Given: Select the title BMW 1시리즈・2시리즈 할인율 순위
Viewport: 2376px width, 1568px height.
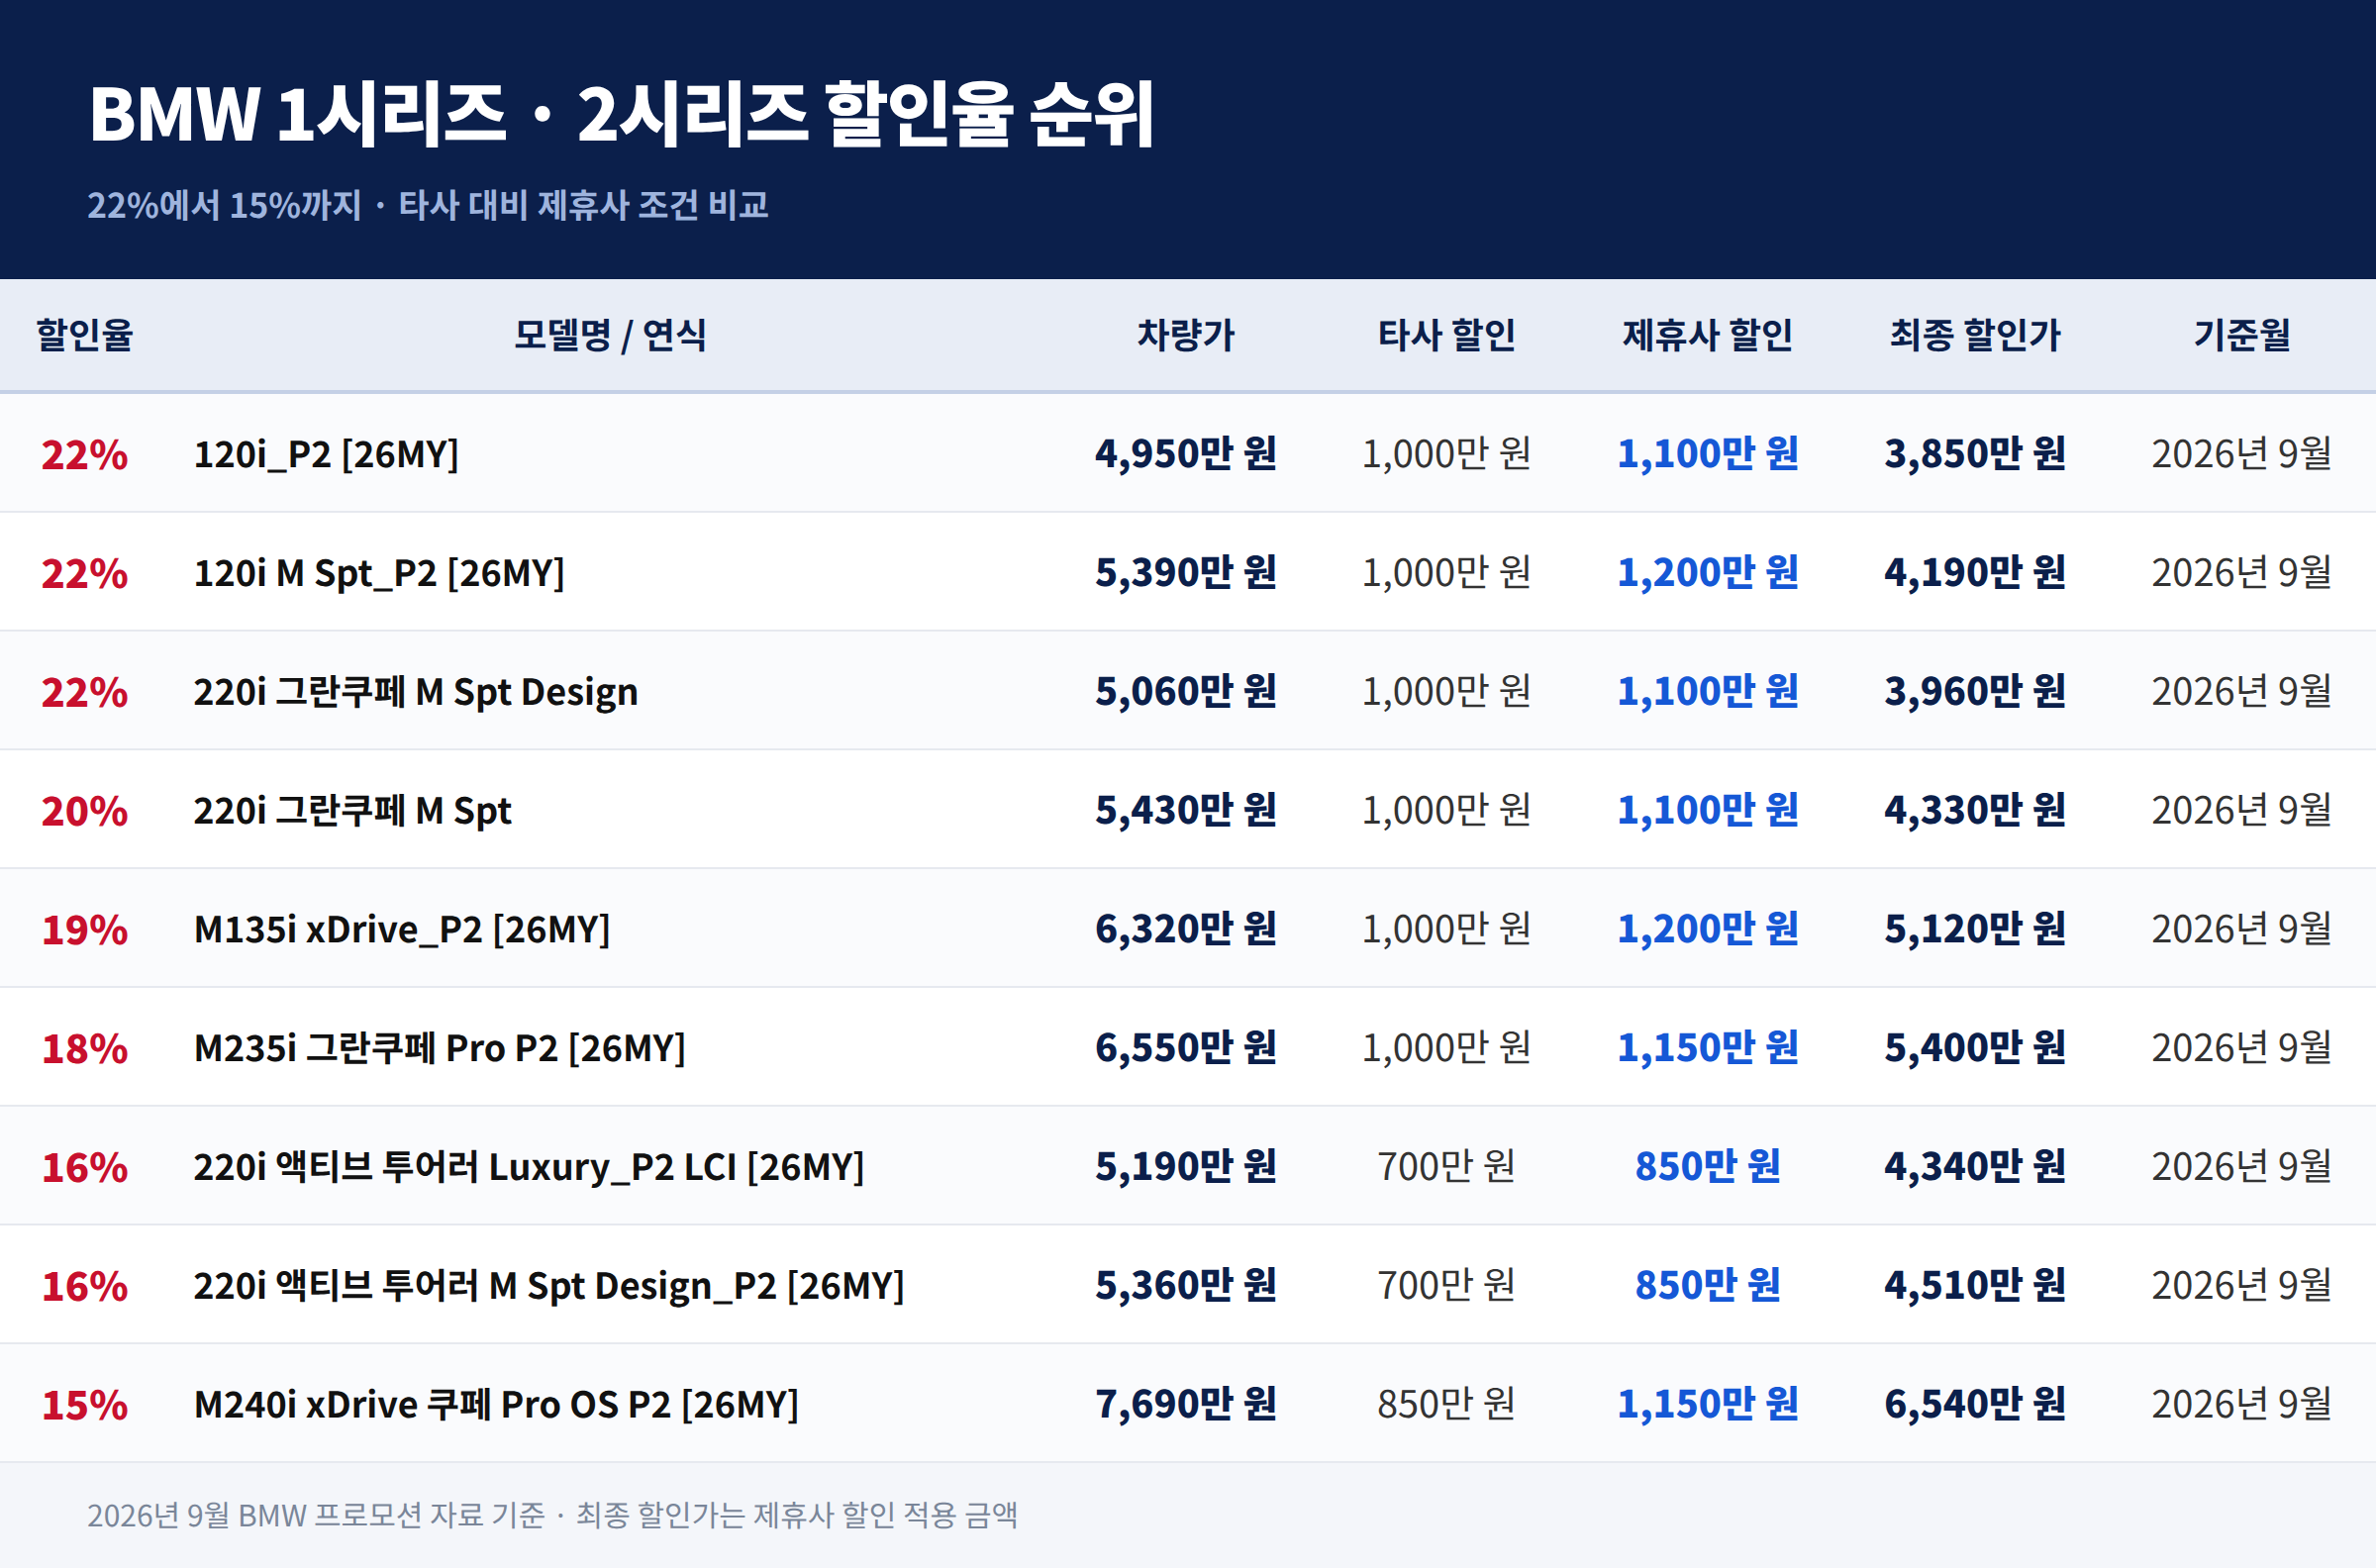Looking at the screenshot, I should pos(622,114).
